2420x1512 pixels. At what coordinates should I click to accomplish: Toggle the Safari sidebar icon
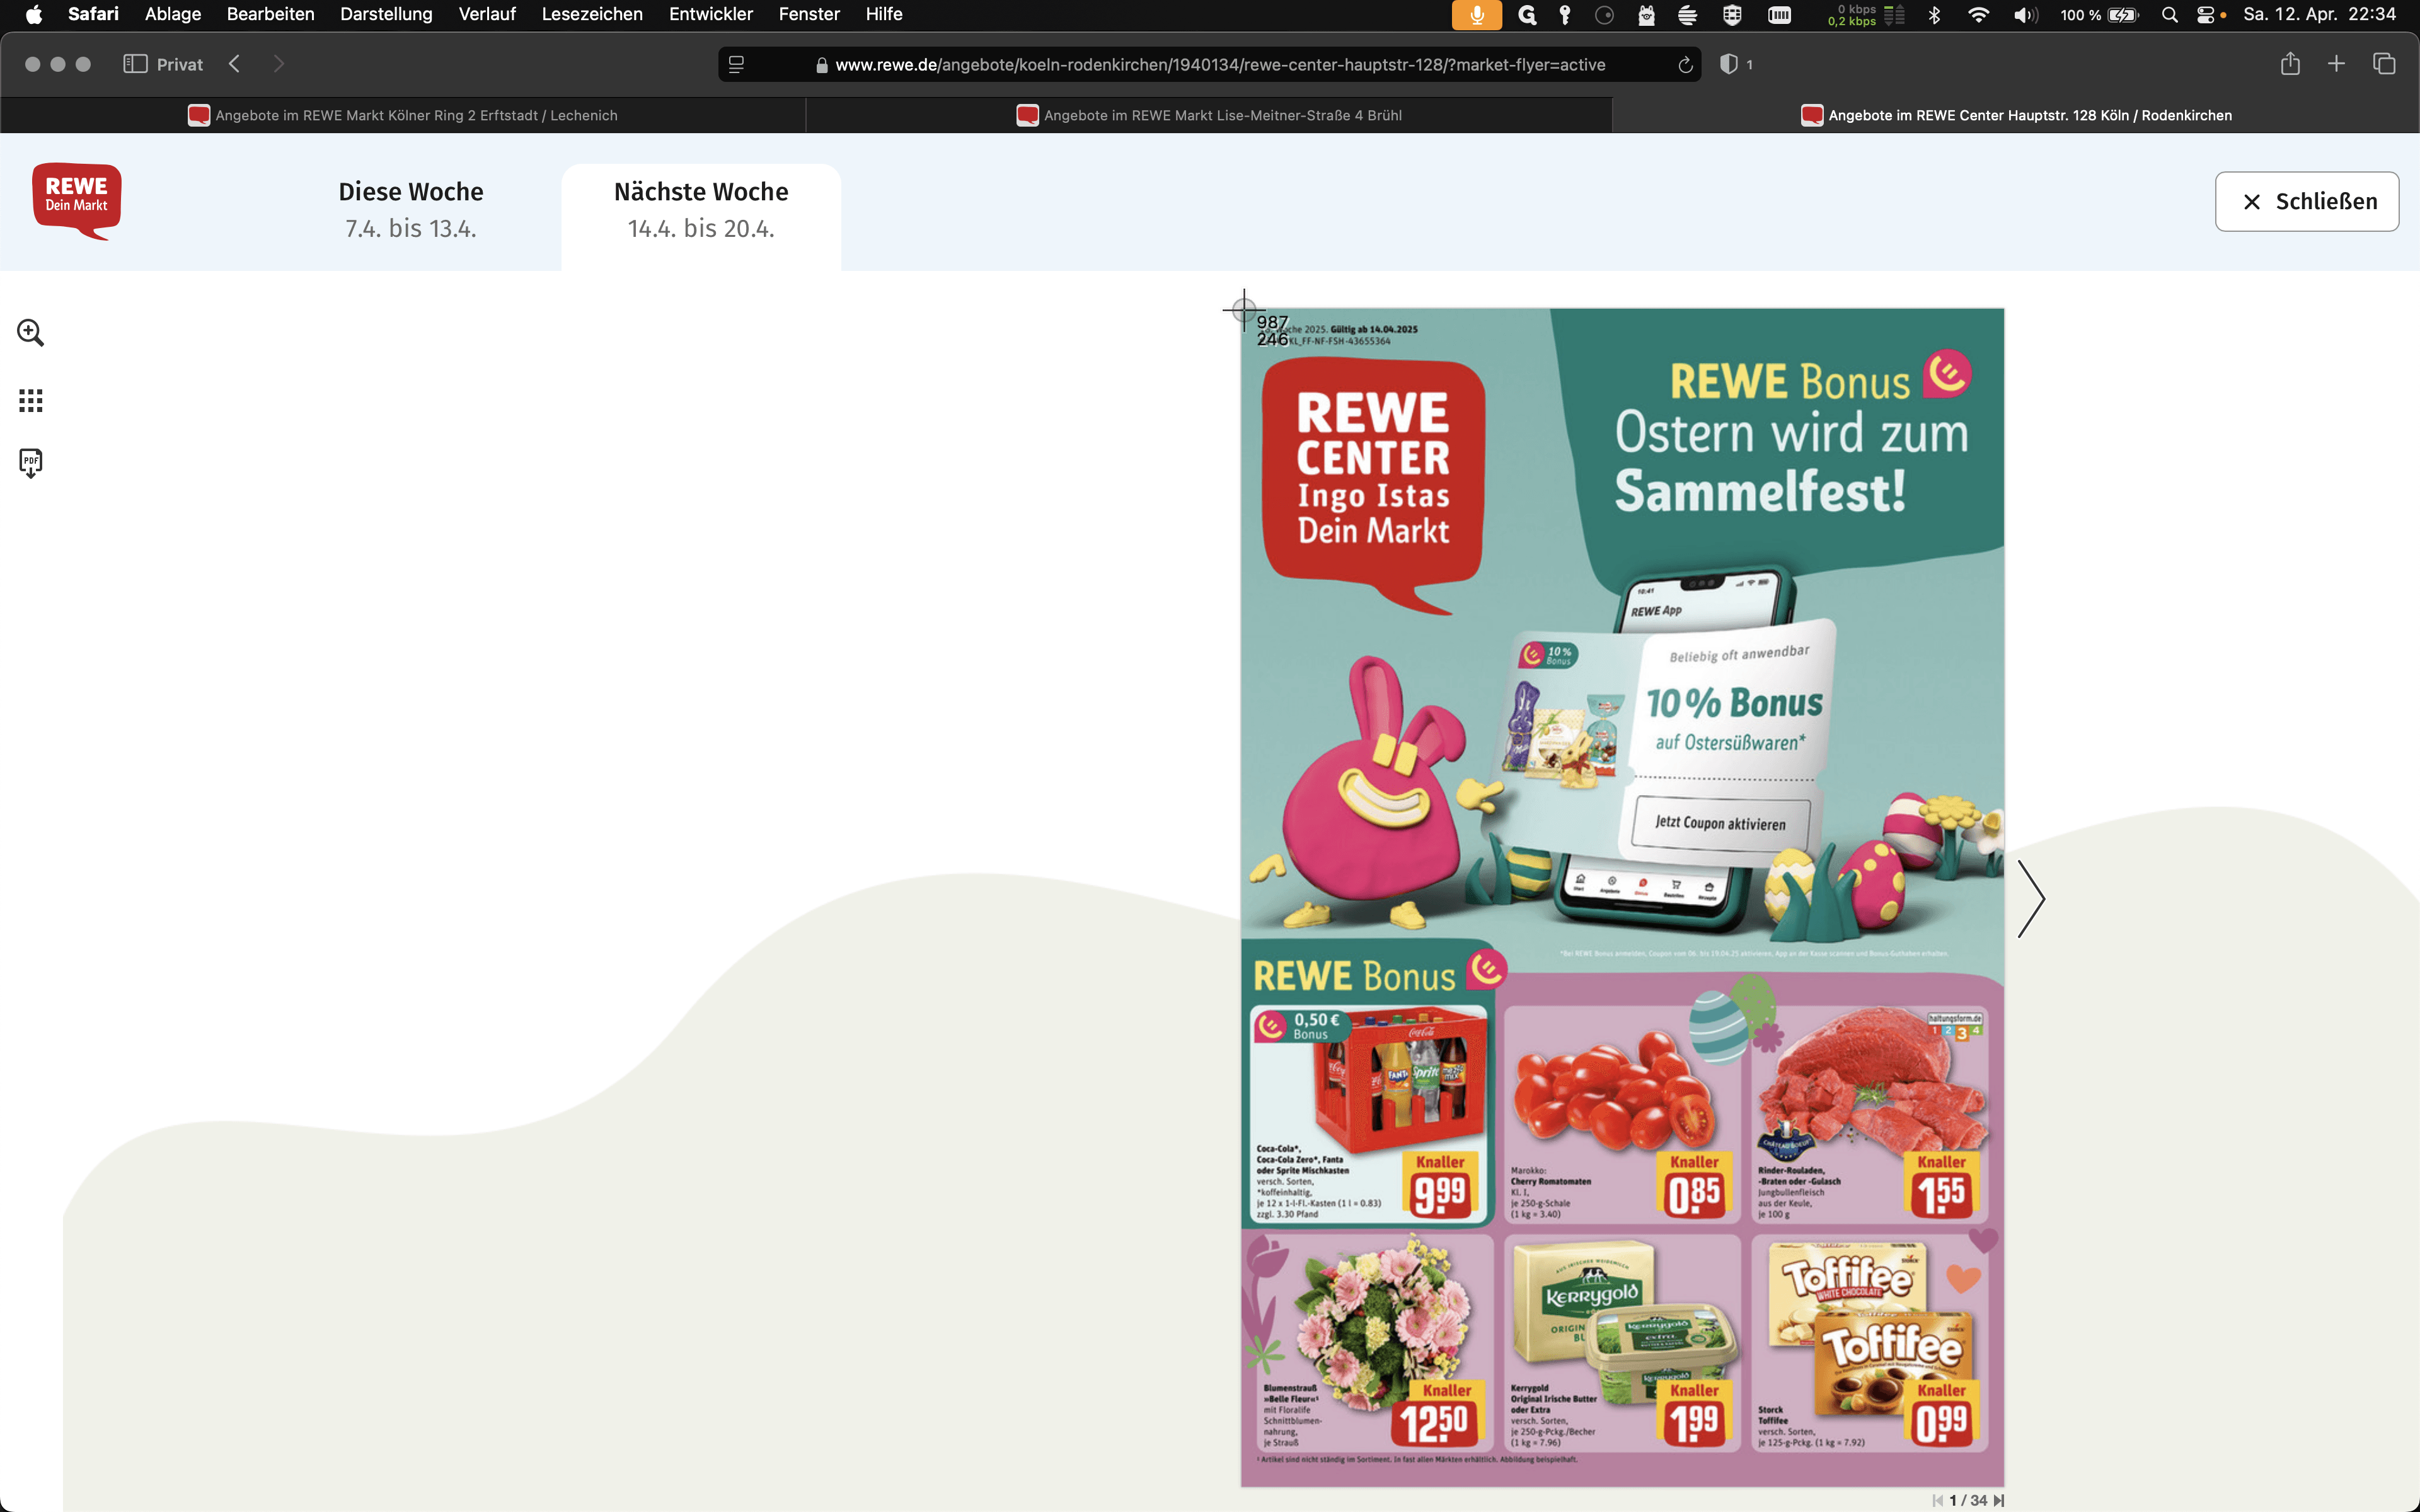pyautogui.click(x=135, y=64)
